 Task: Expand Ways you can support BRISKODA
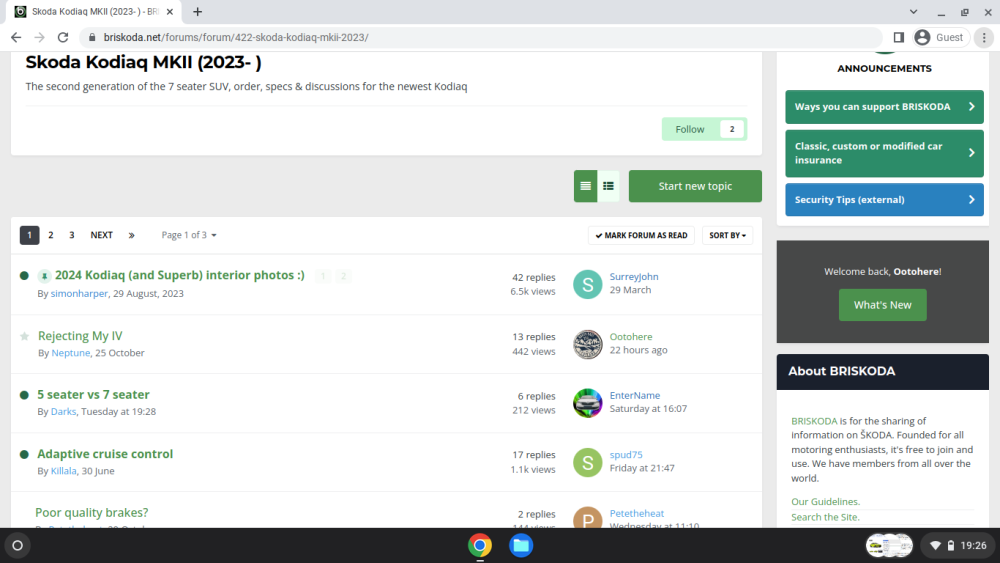click(884, 107)
